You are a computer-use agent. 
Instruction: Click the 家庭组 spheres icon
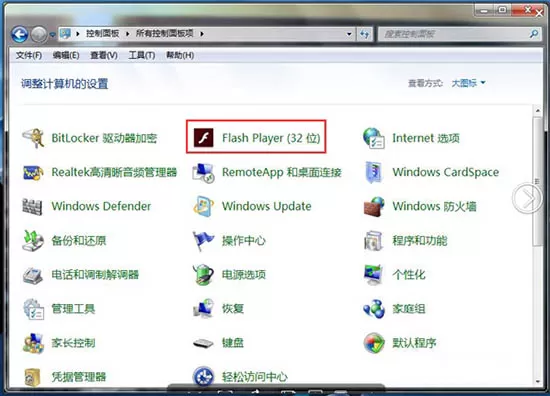(x=374, y=309)
